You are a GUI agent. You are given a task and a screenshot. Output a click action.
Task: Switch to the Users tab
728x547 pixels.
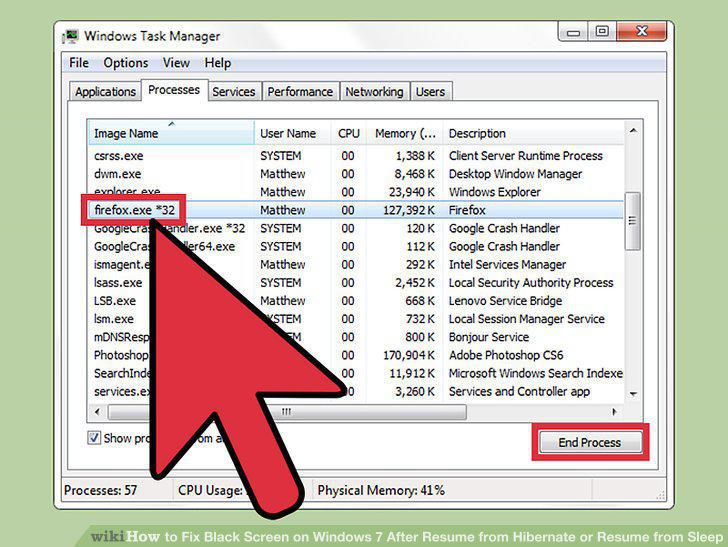coord(430,91)
